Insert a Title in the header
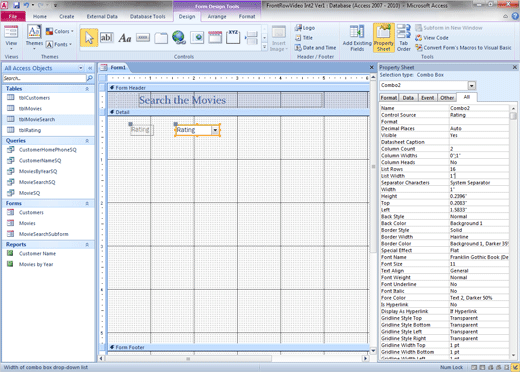 click(x=304, y=38)
